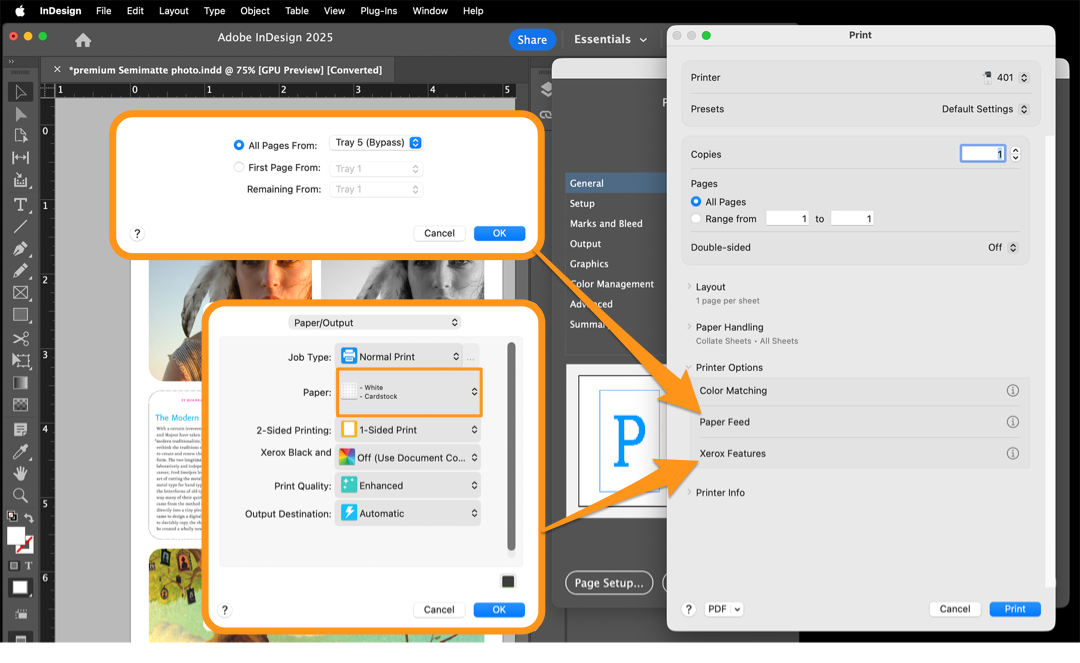Open the Paper/Output pane dropdown
The height and width of the screenshot is (663, 1080).
click(375, 323)
